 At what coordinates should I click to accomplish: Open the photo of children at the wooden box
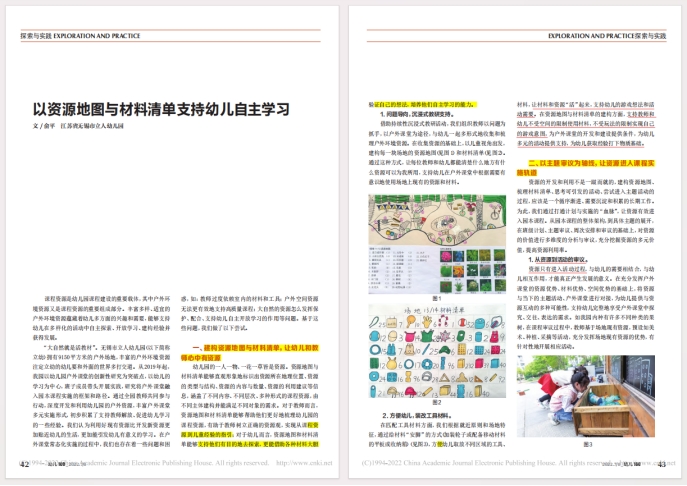586,396
